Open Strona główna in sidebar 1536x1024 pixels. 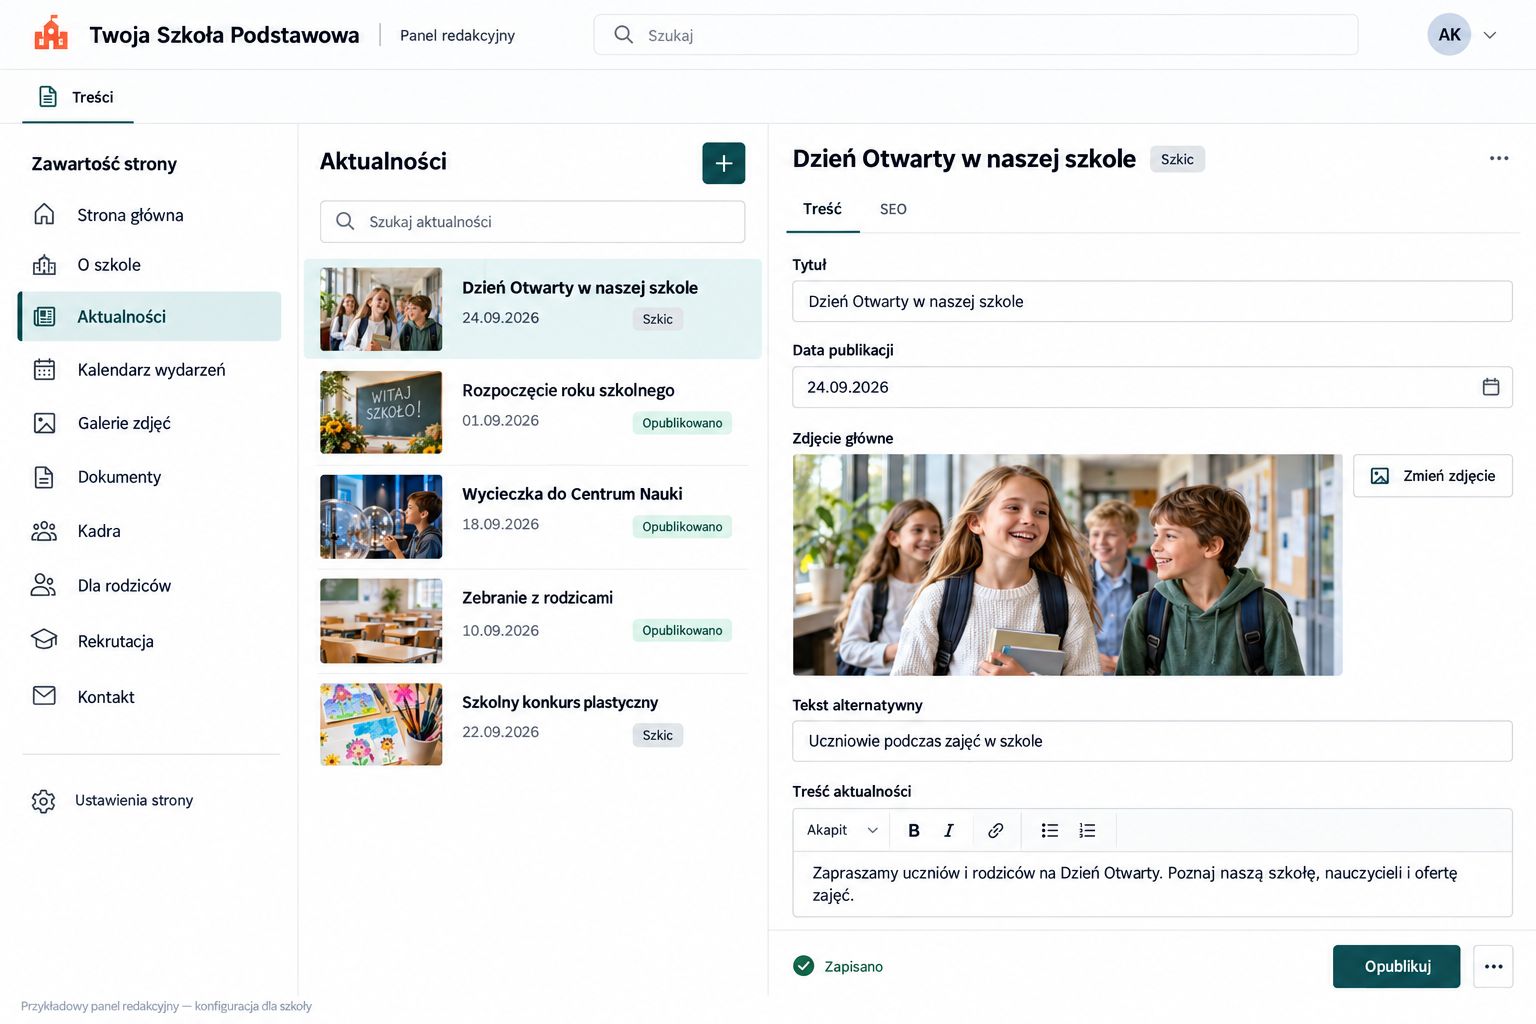pos(150,215)
